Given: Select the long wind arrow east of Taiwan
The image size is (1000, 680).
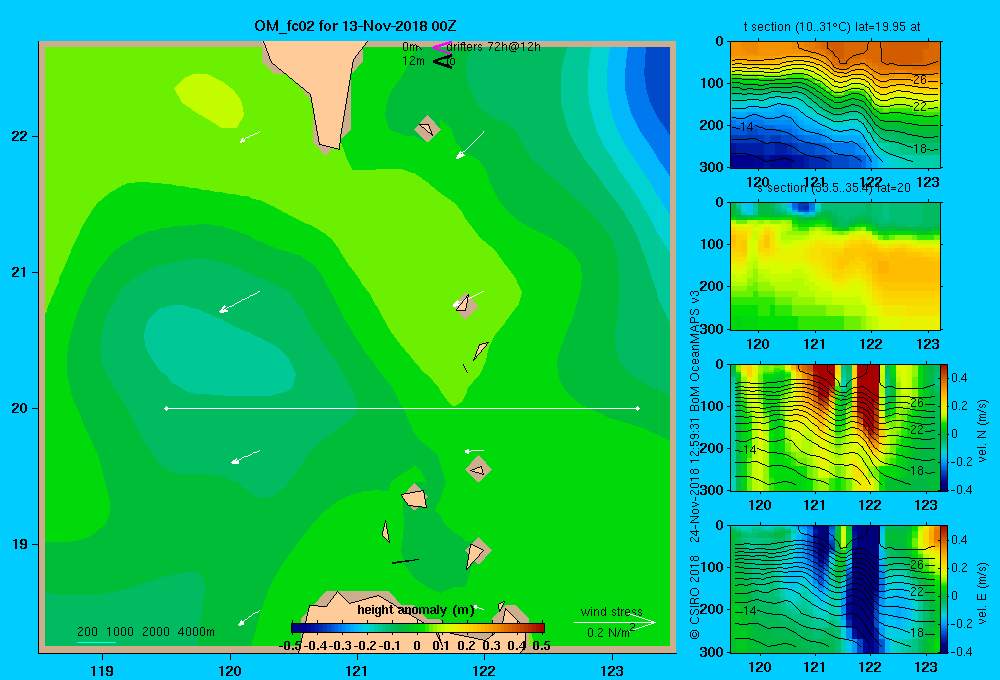Looking at the screenshot, I should click(x=470, y=145).
